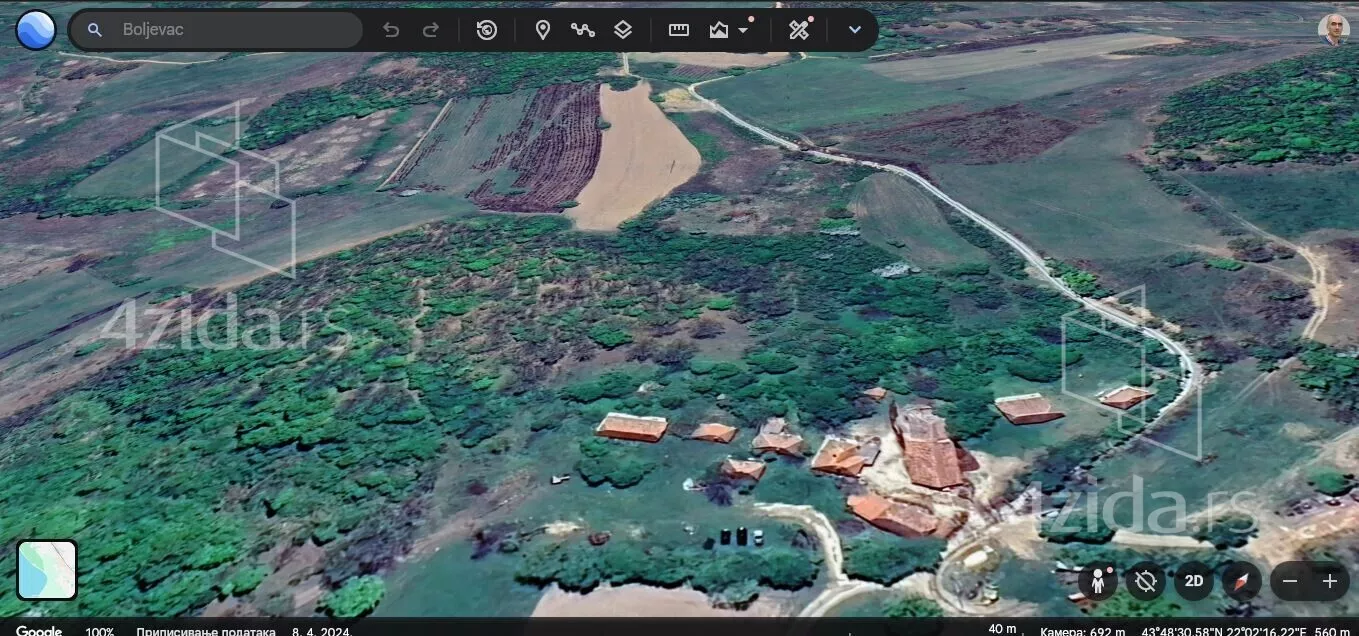Open the Google Earth home logo menu
Screen dimensions: 1359x636
point(36,30)
